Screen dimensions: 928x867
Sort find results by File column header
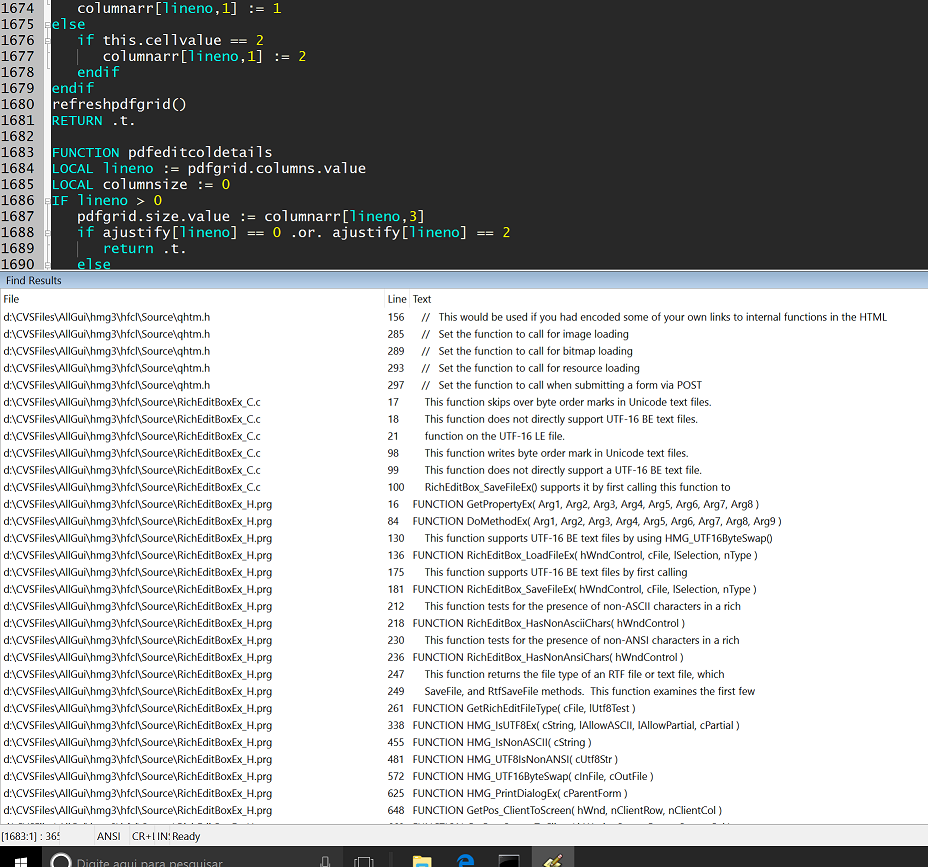(11, 299)
